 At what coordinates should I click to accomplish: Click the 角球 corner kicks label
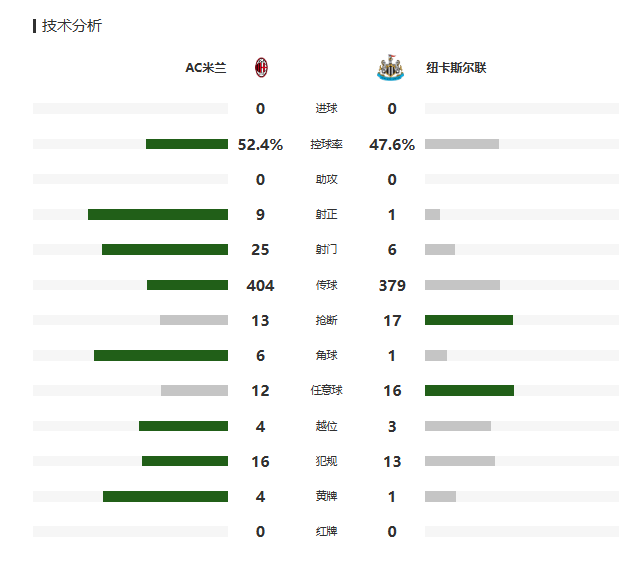(x=326, y=355)
